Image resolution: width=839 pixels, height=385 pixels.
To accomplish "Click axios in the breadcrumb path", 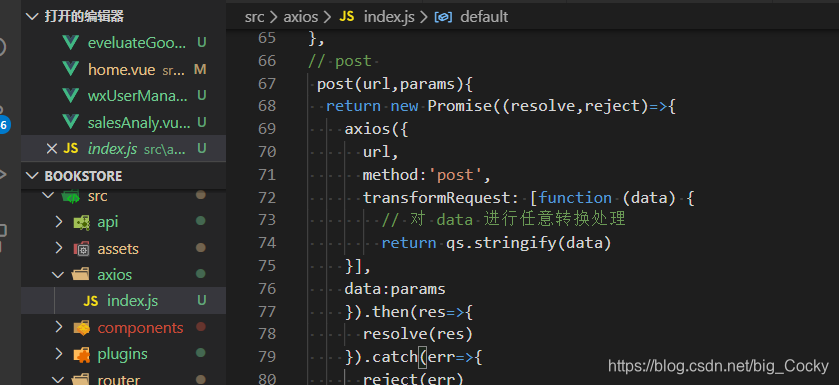I will [x=301, y=17].
